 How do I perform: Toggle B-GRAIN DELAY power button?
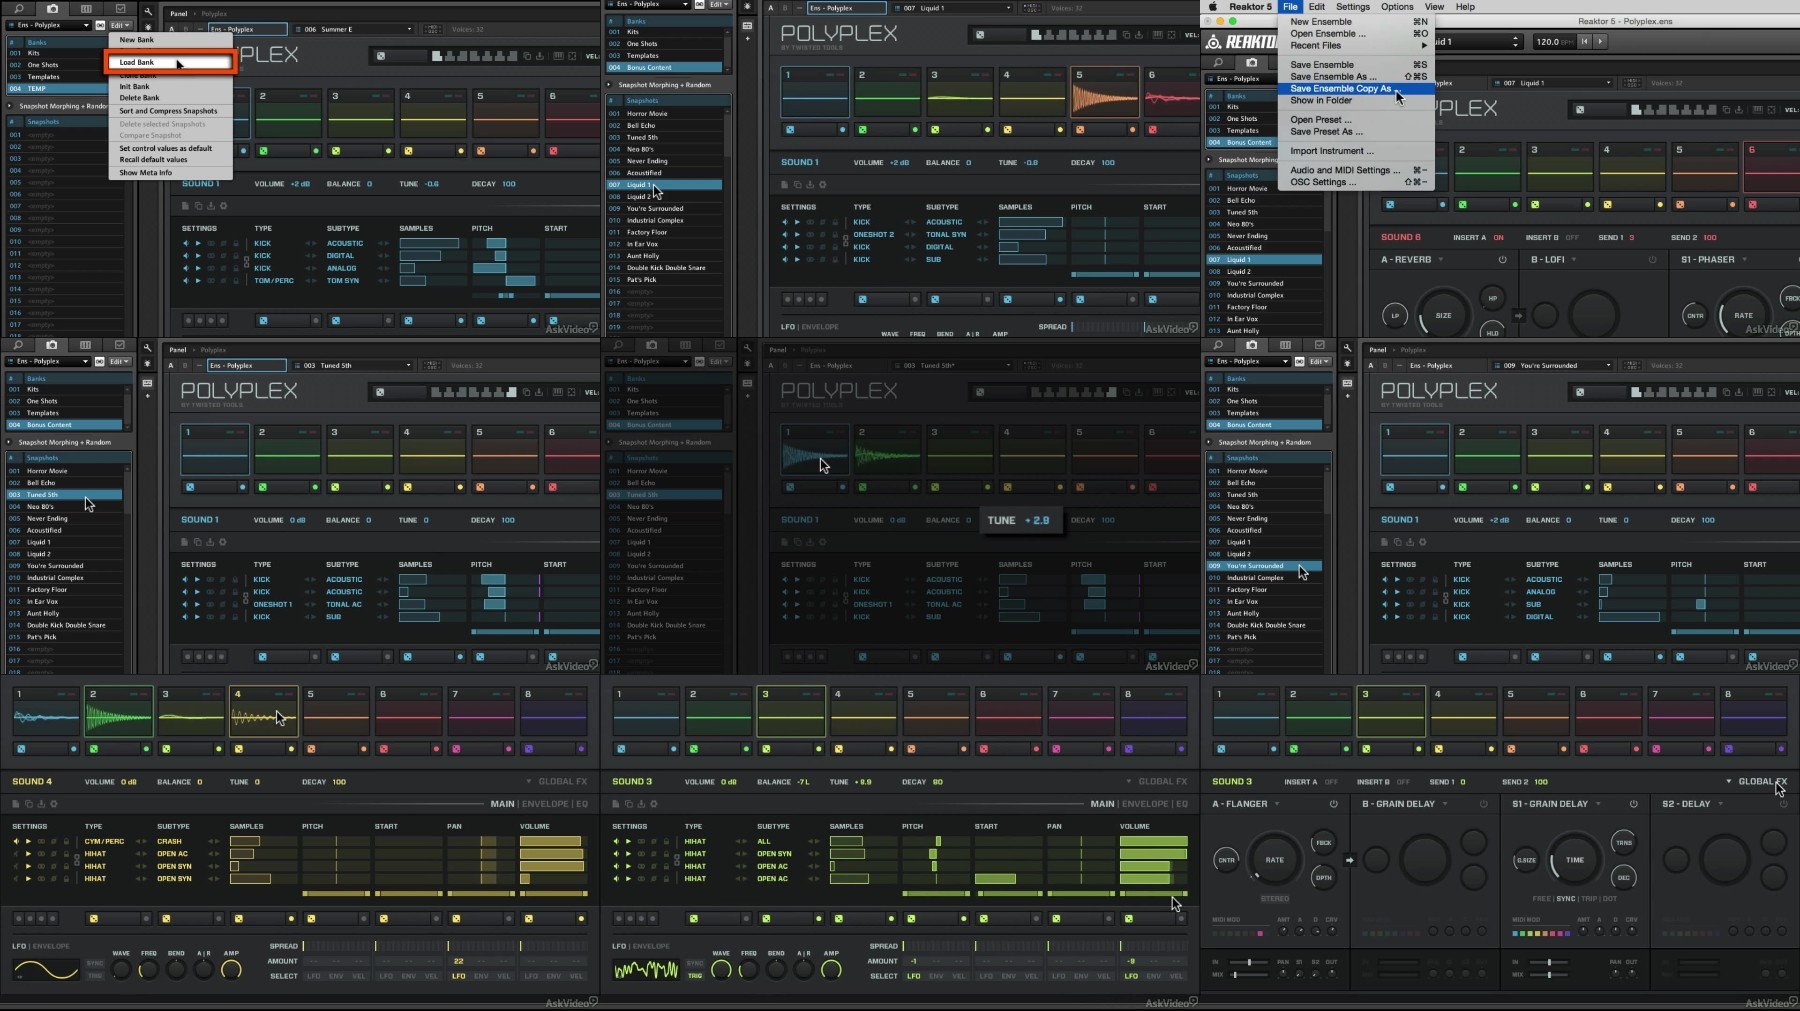coord(1484,804)
